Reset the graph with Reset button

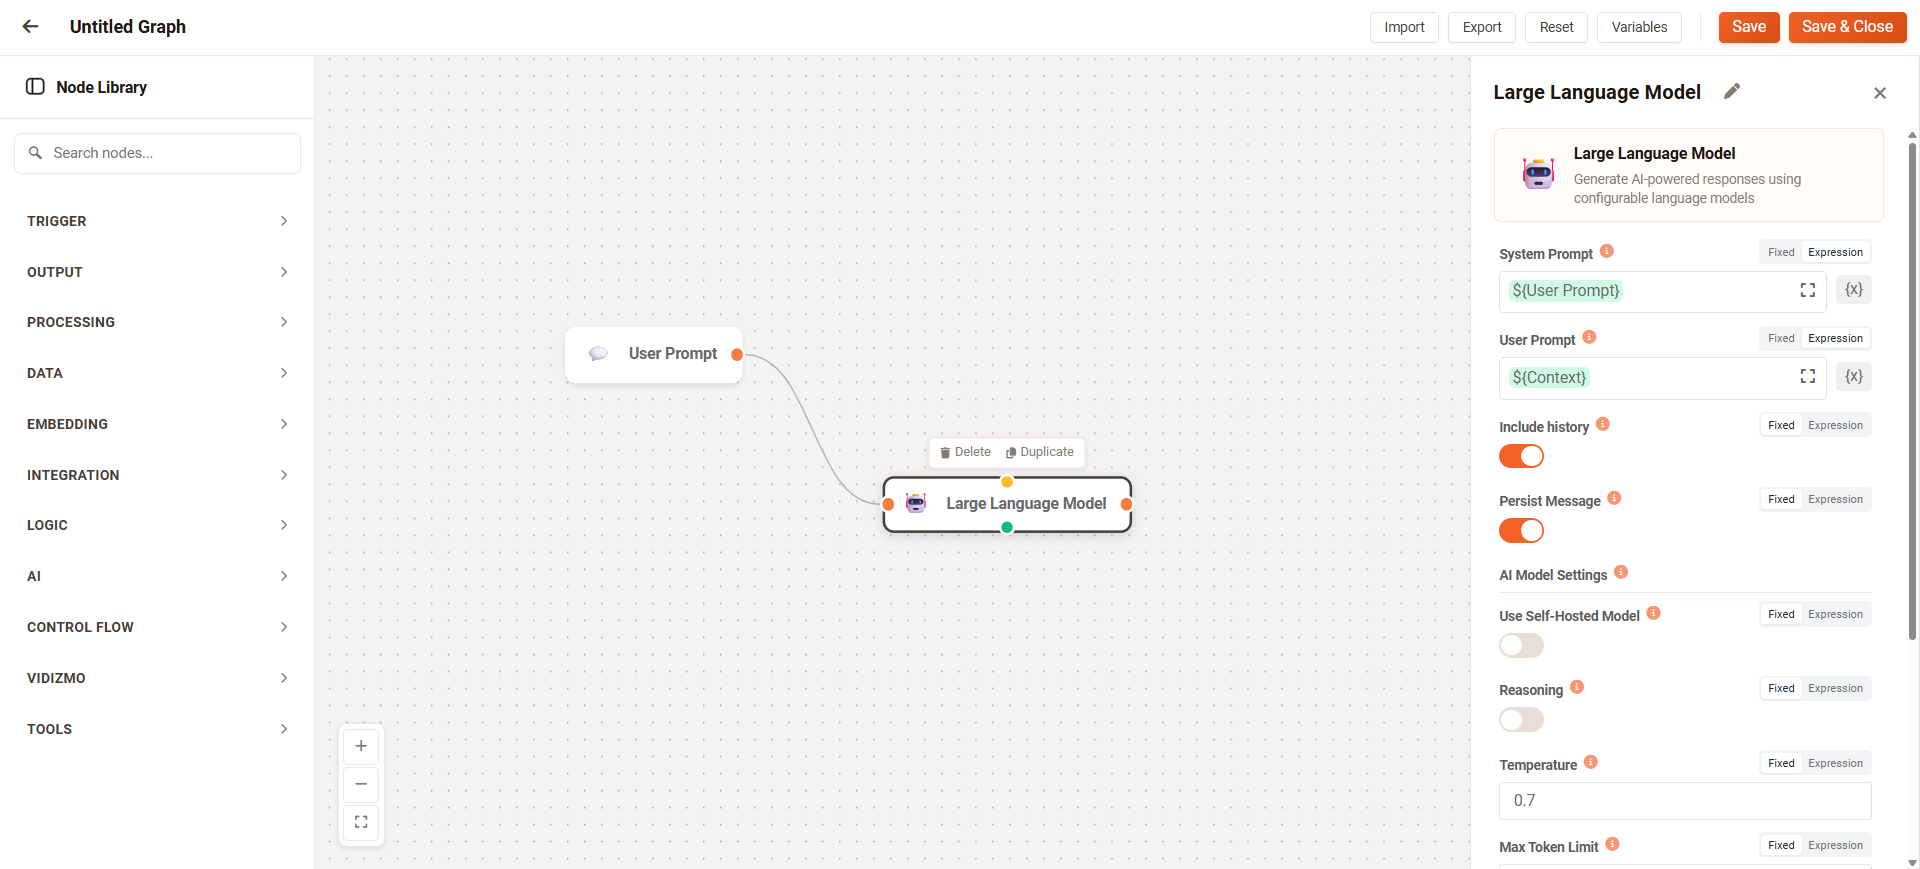tap(1556, 27)
